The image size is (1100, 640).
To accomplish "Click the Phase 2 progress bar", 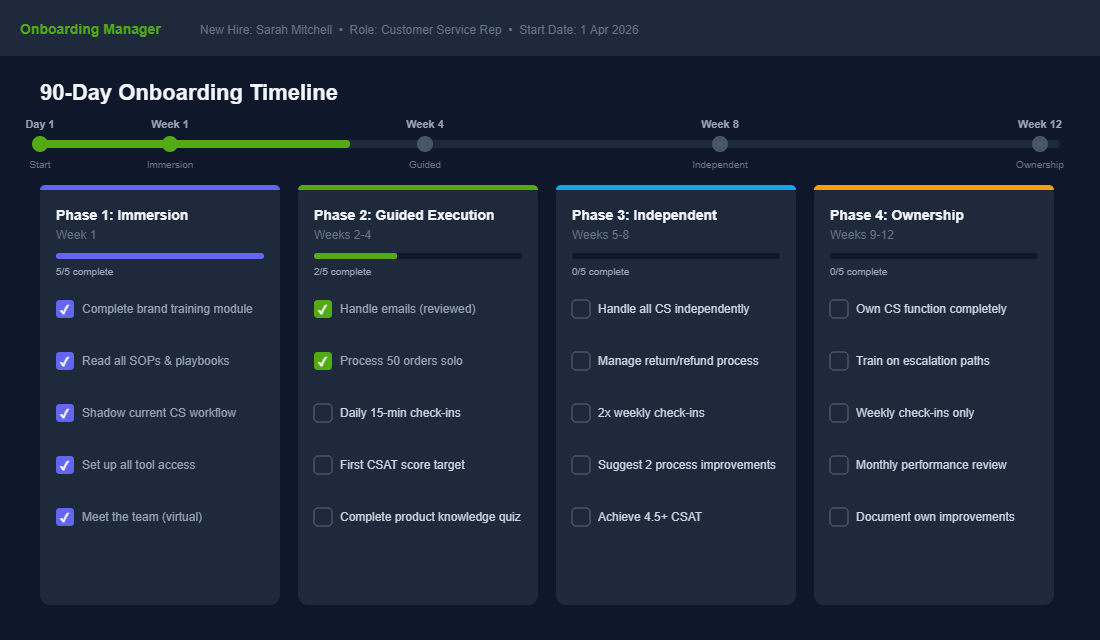I will click(x=417, y=255).
